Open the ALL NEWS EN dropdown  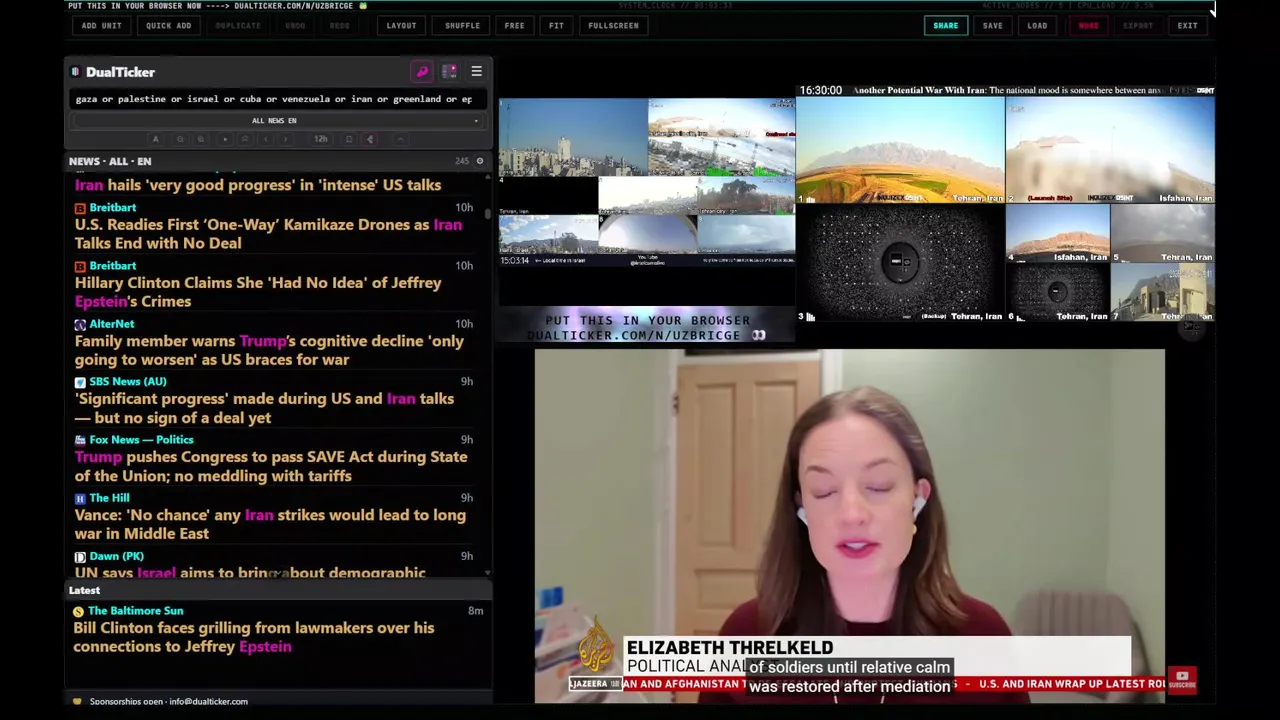tap(274, 121)
